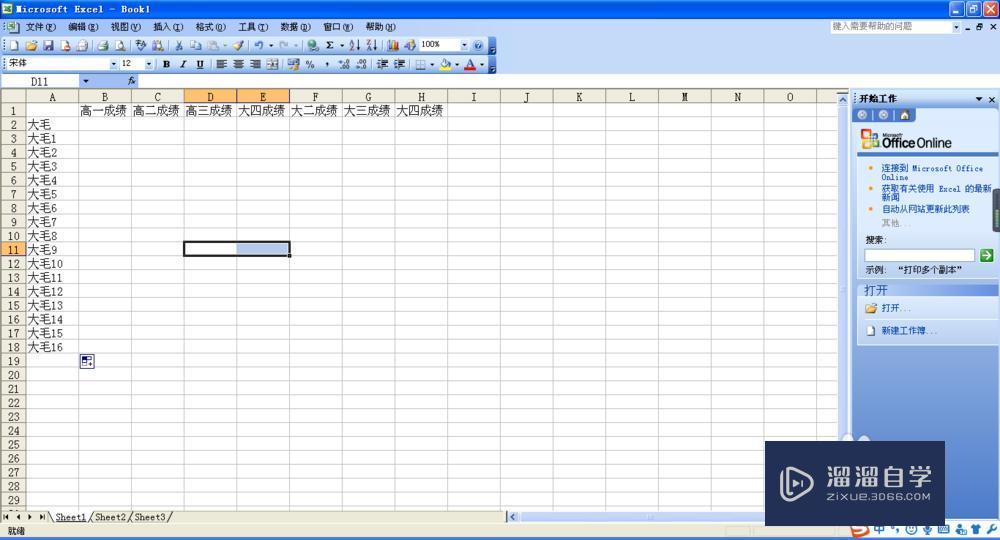Click the Undo arrow icon
Viewport: 1000px width, 540px height.
click(258, 46)
